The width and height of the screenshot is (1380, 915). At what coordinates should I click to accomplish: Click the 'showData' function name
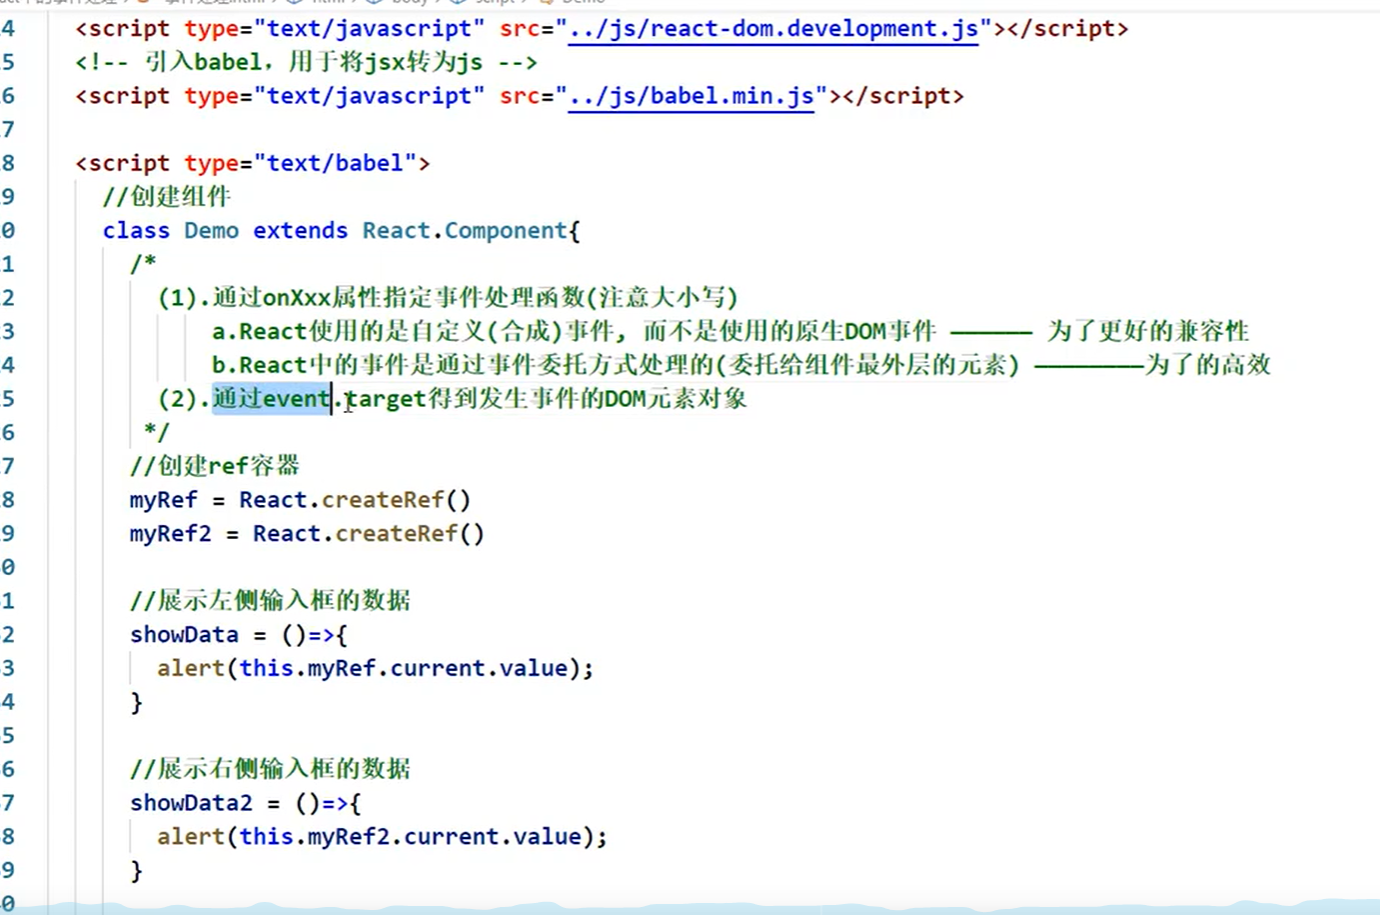pyautogui.click(x=184, y=635)
